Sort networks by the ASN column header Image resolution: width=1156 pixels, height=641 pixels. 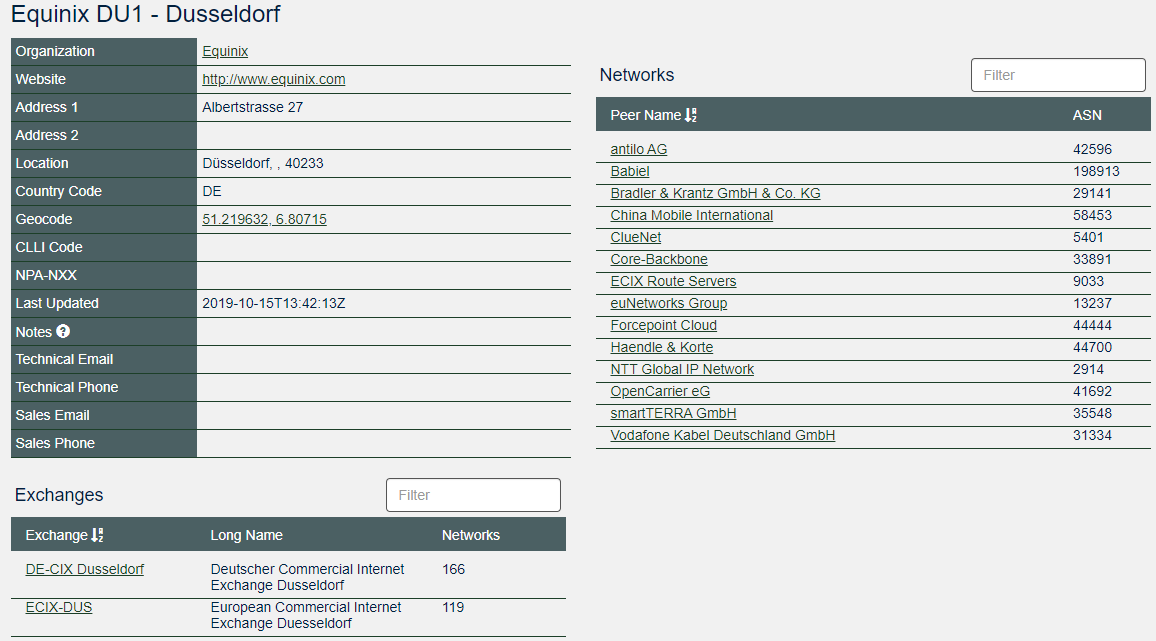point(1087,115)
